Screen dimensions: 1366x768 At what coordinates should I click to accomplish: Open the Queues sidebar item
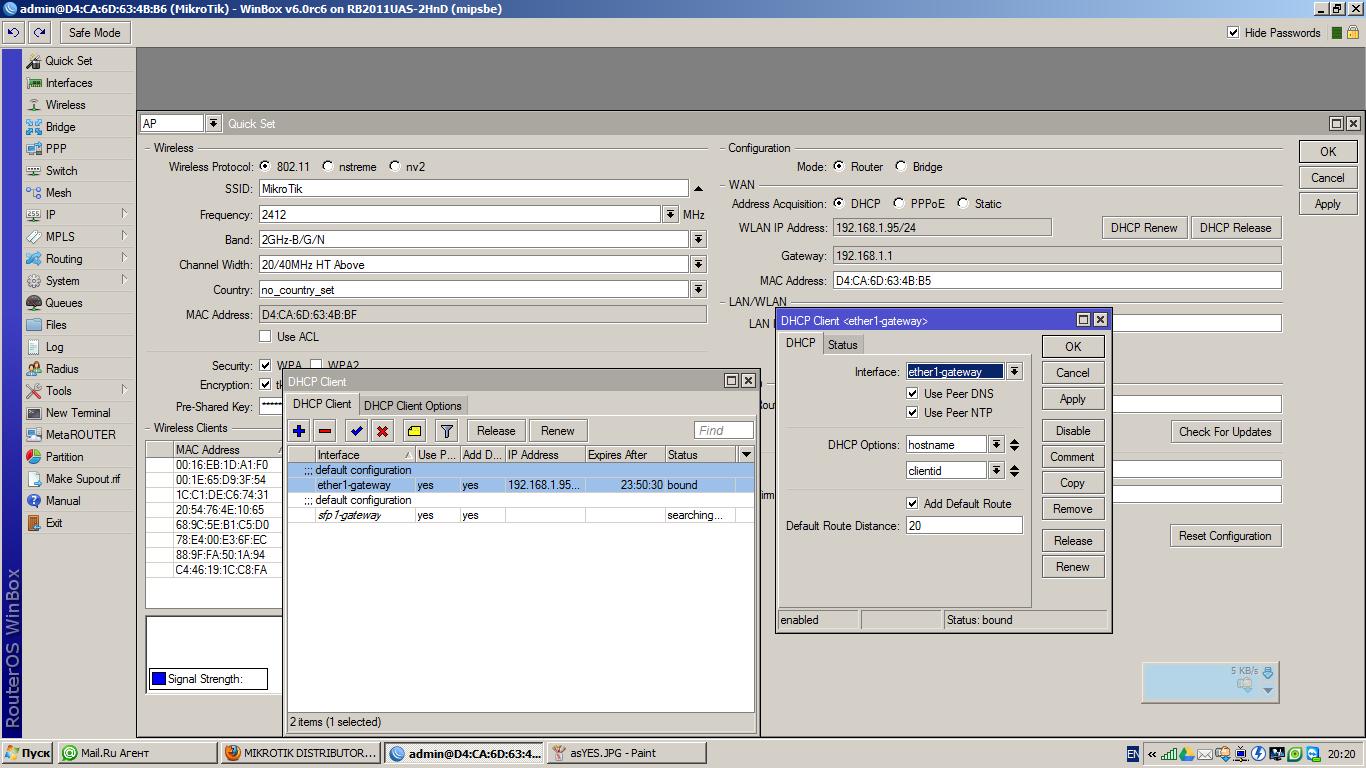[63, 303]
